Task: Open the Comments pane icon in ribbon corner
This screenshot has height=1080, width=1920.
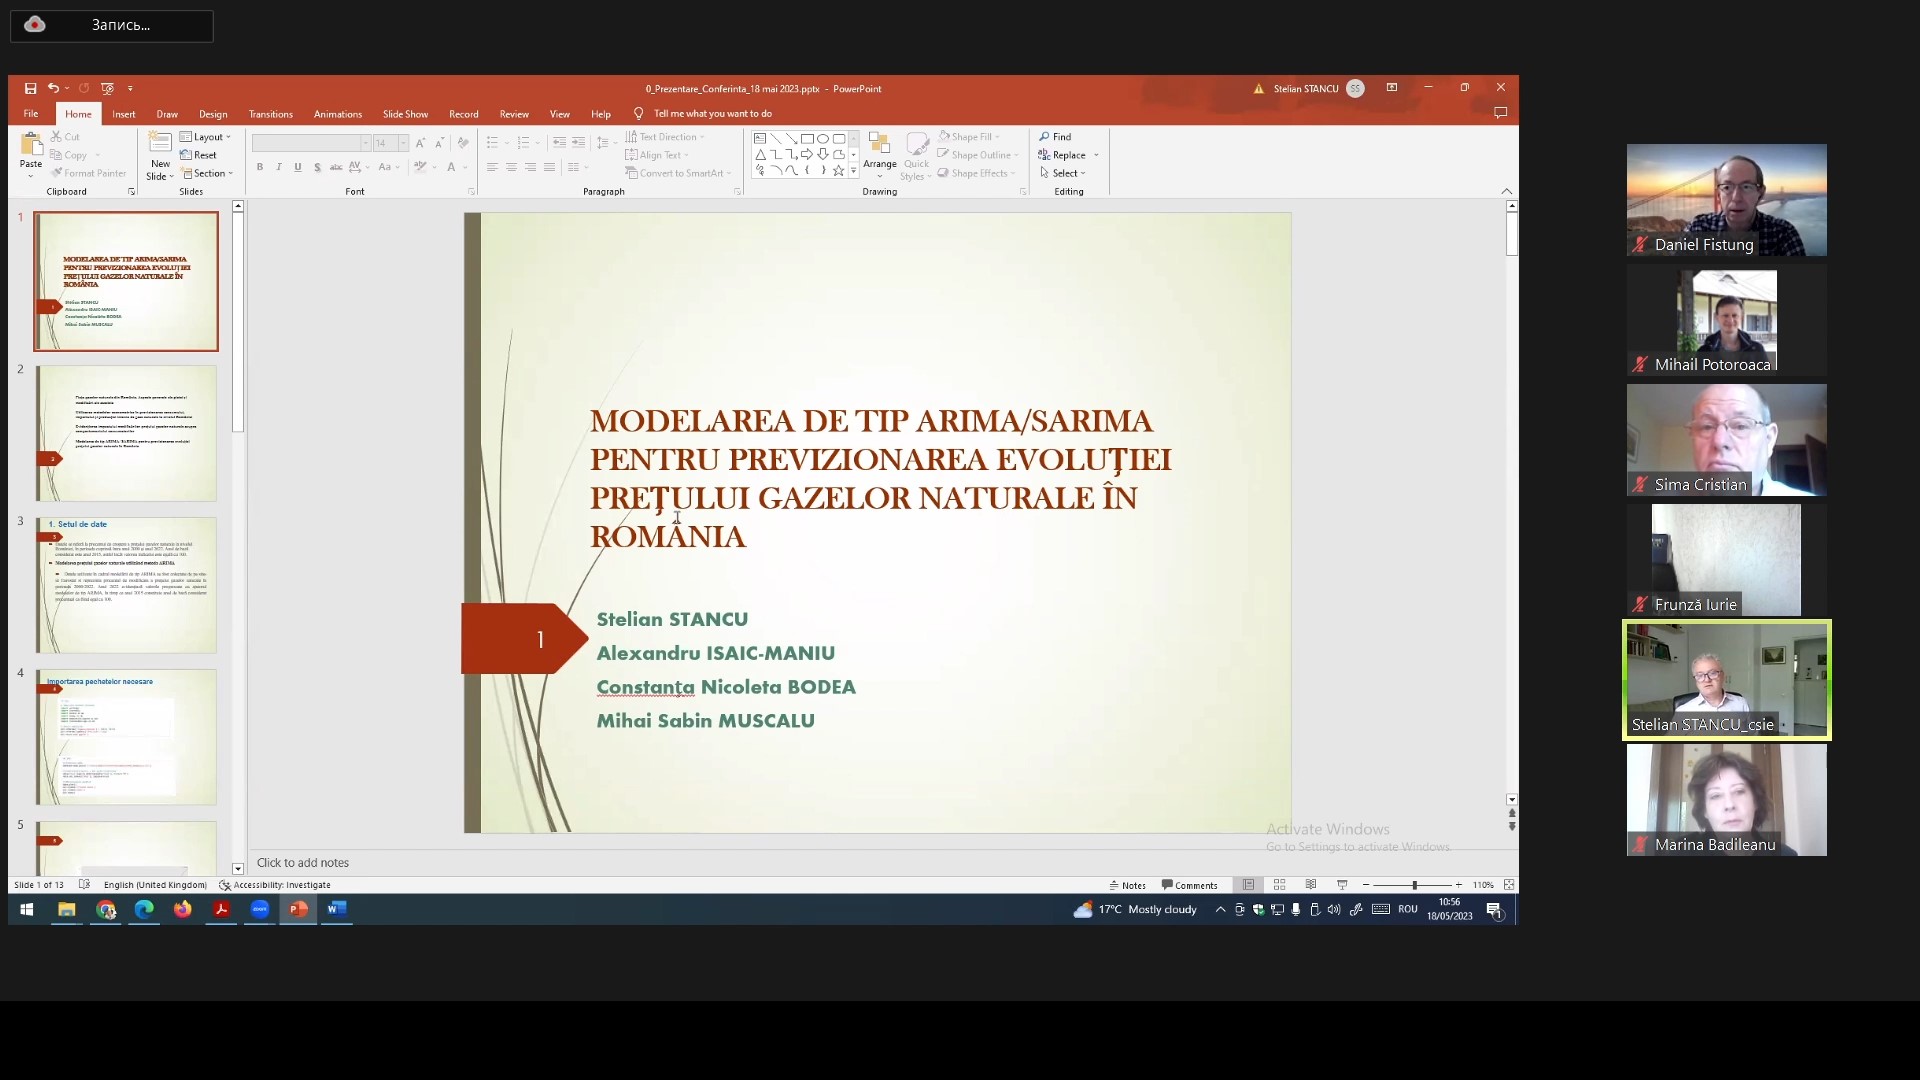Action: coord(1500,113)
